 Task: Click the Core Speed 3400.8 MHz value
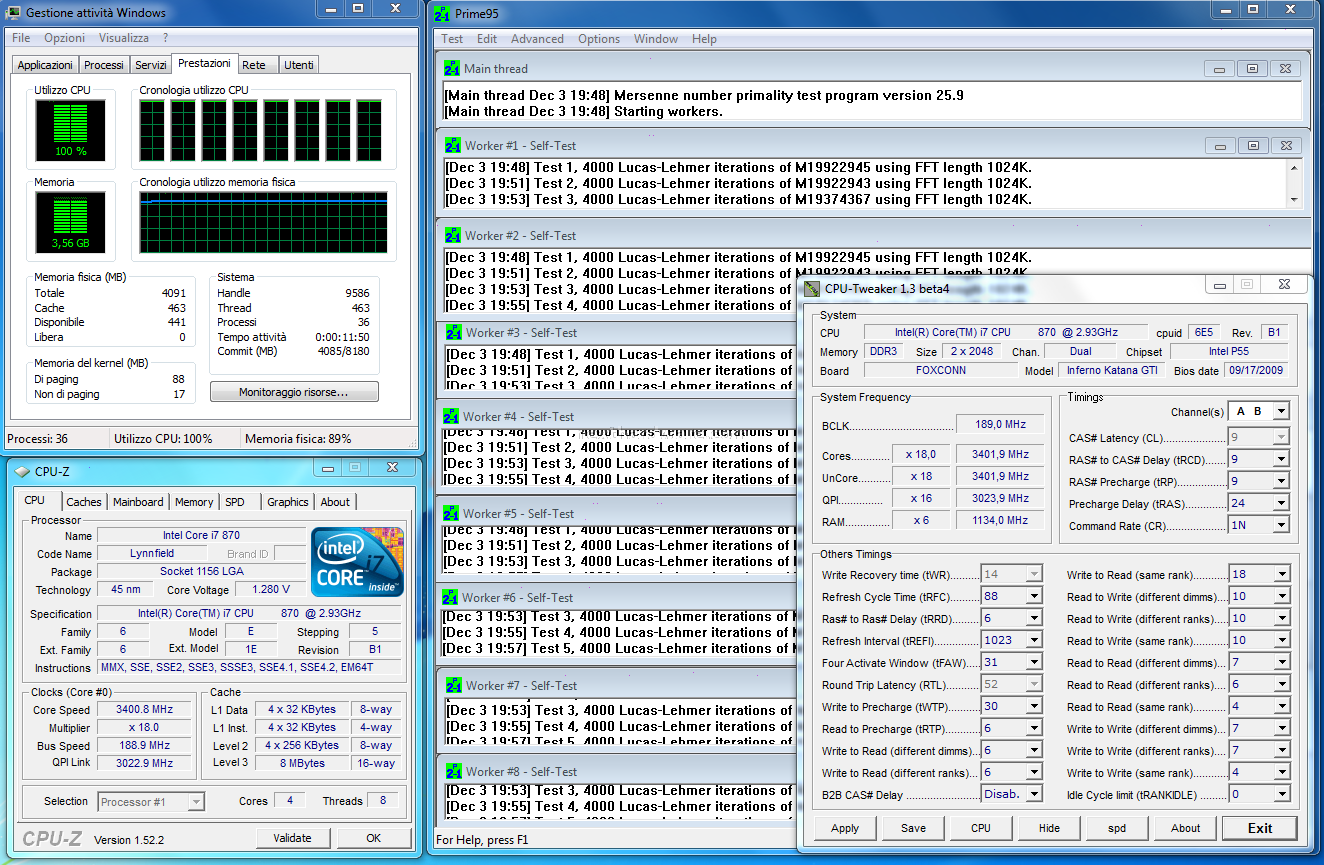pos(144,710)
